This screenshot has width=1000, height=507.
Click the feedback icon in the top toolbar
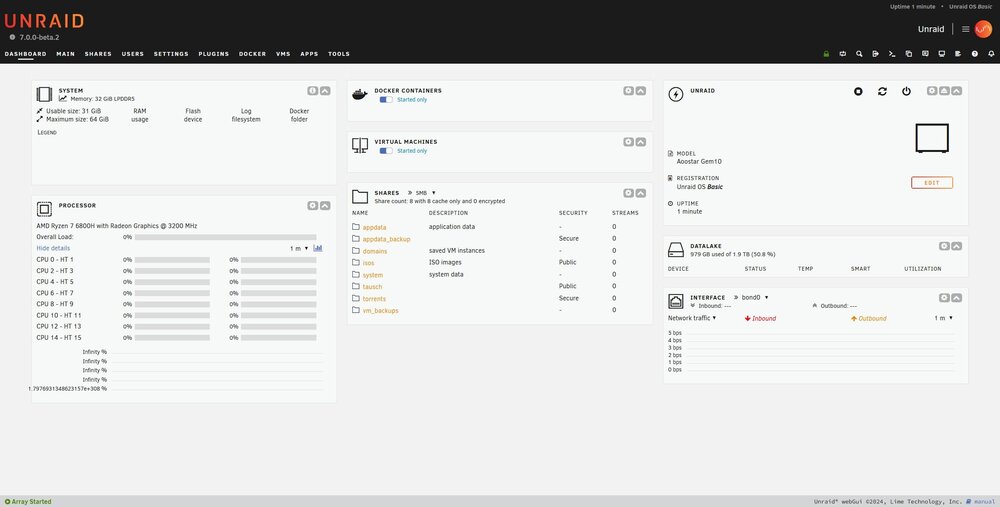click(x=925, y=54)
